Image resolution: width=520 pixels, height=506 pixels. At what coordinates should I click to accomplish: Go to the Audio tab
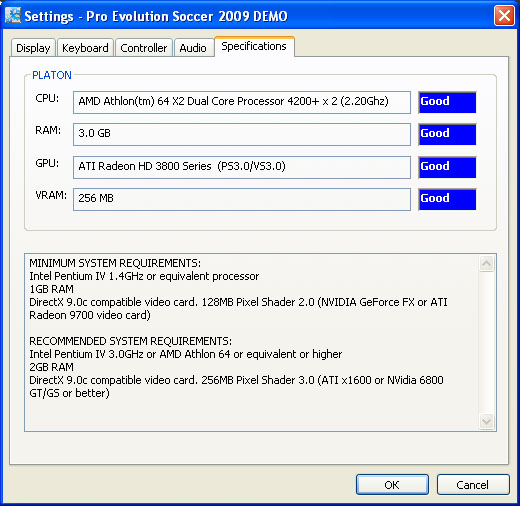(193, 48)
